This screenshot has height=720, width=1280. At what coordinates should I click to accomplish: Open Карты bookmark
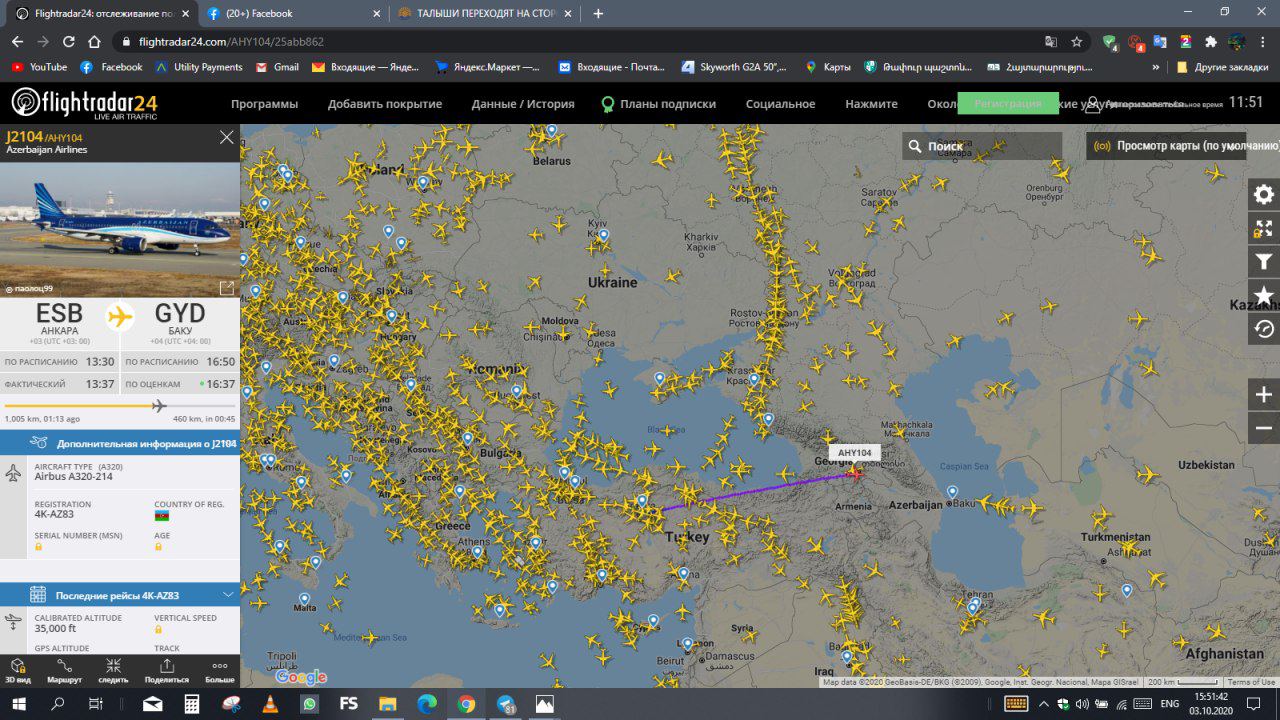(828, 67)
